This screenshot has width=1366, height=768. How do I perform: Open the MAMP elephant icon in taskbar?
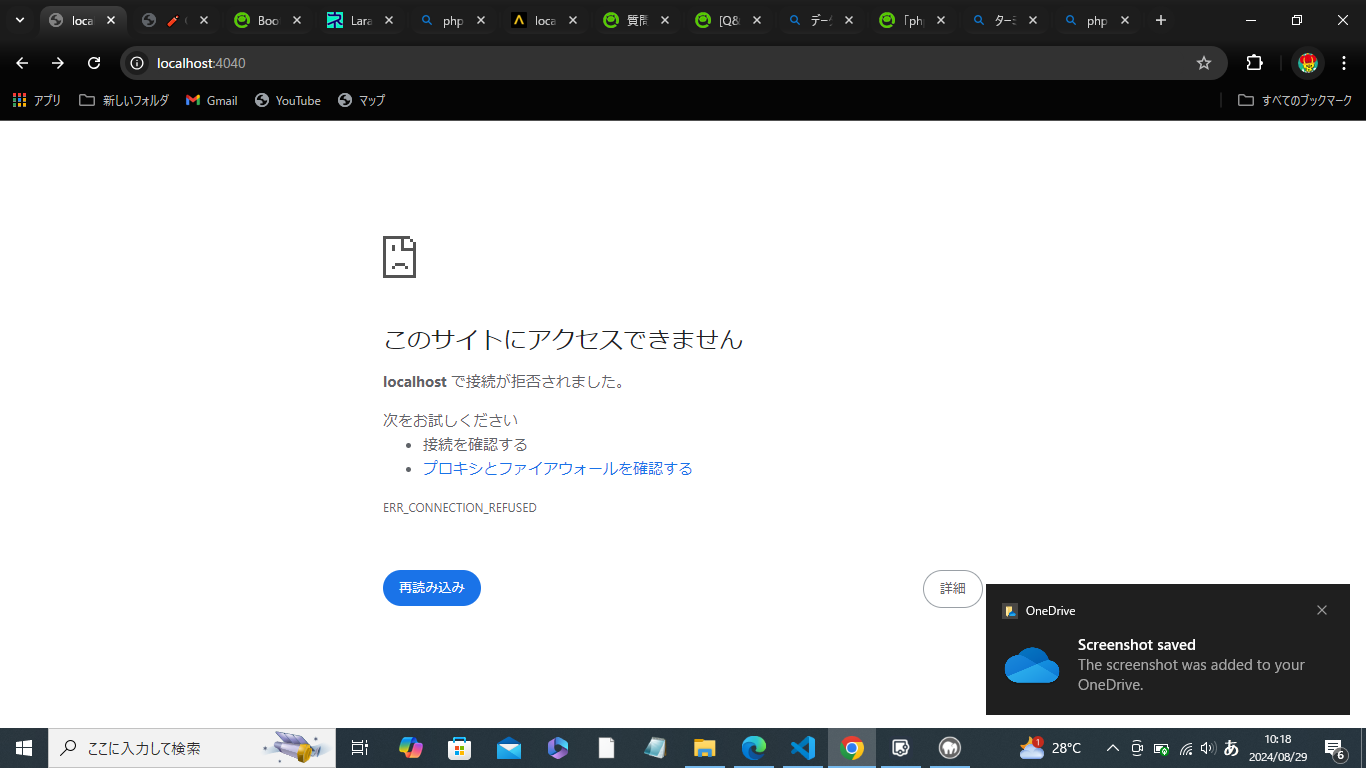(x=950, y=748)
